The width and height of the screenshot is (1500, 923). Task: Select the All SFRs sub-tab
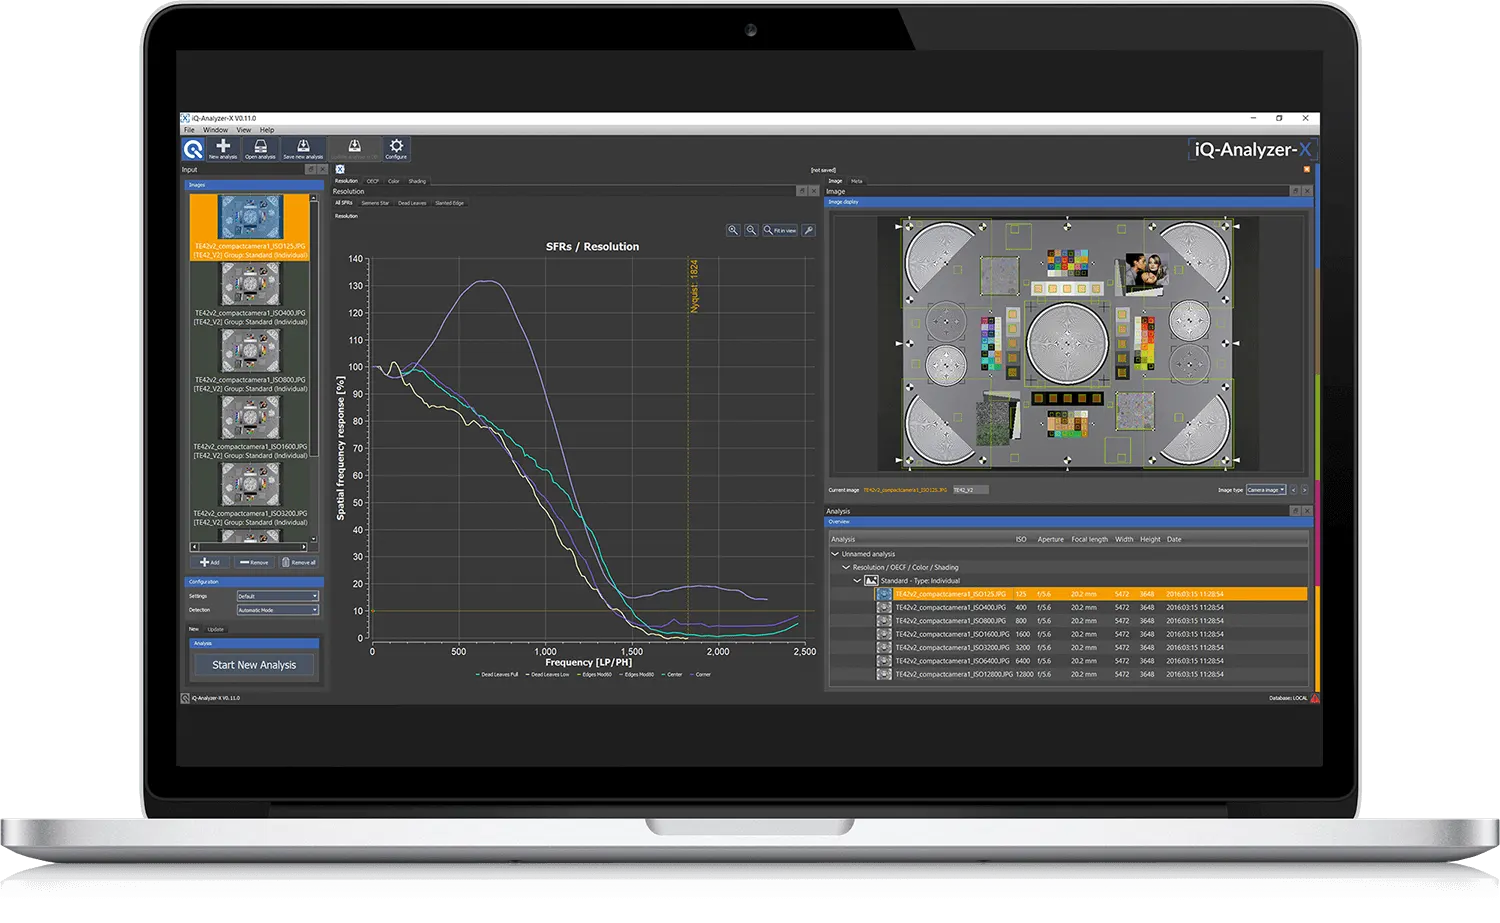pyautogui.click(x=344, y=203)
